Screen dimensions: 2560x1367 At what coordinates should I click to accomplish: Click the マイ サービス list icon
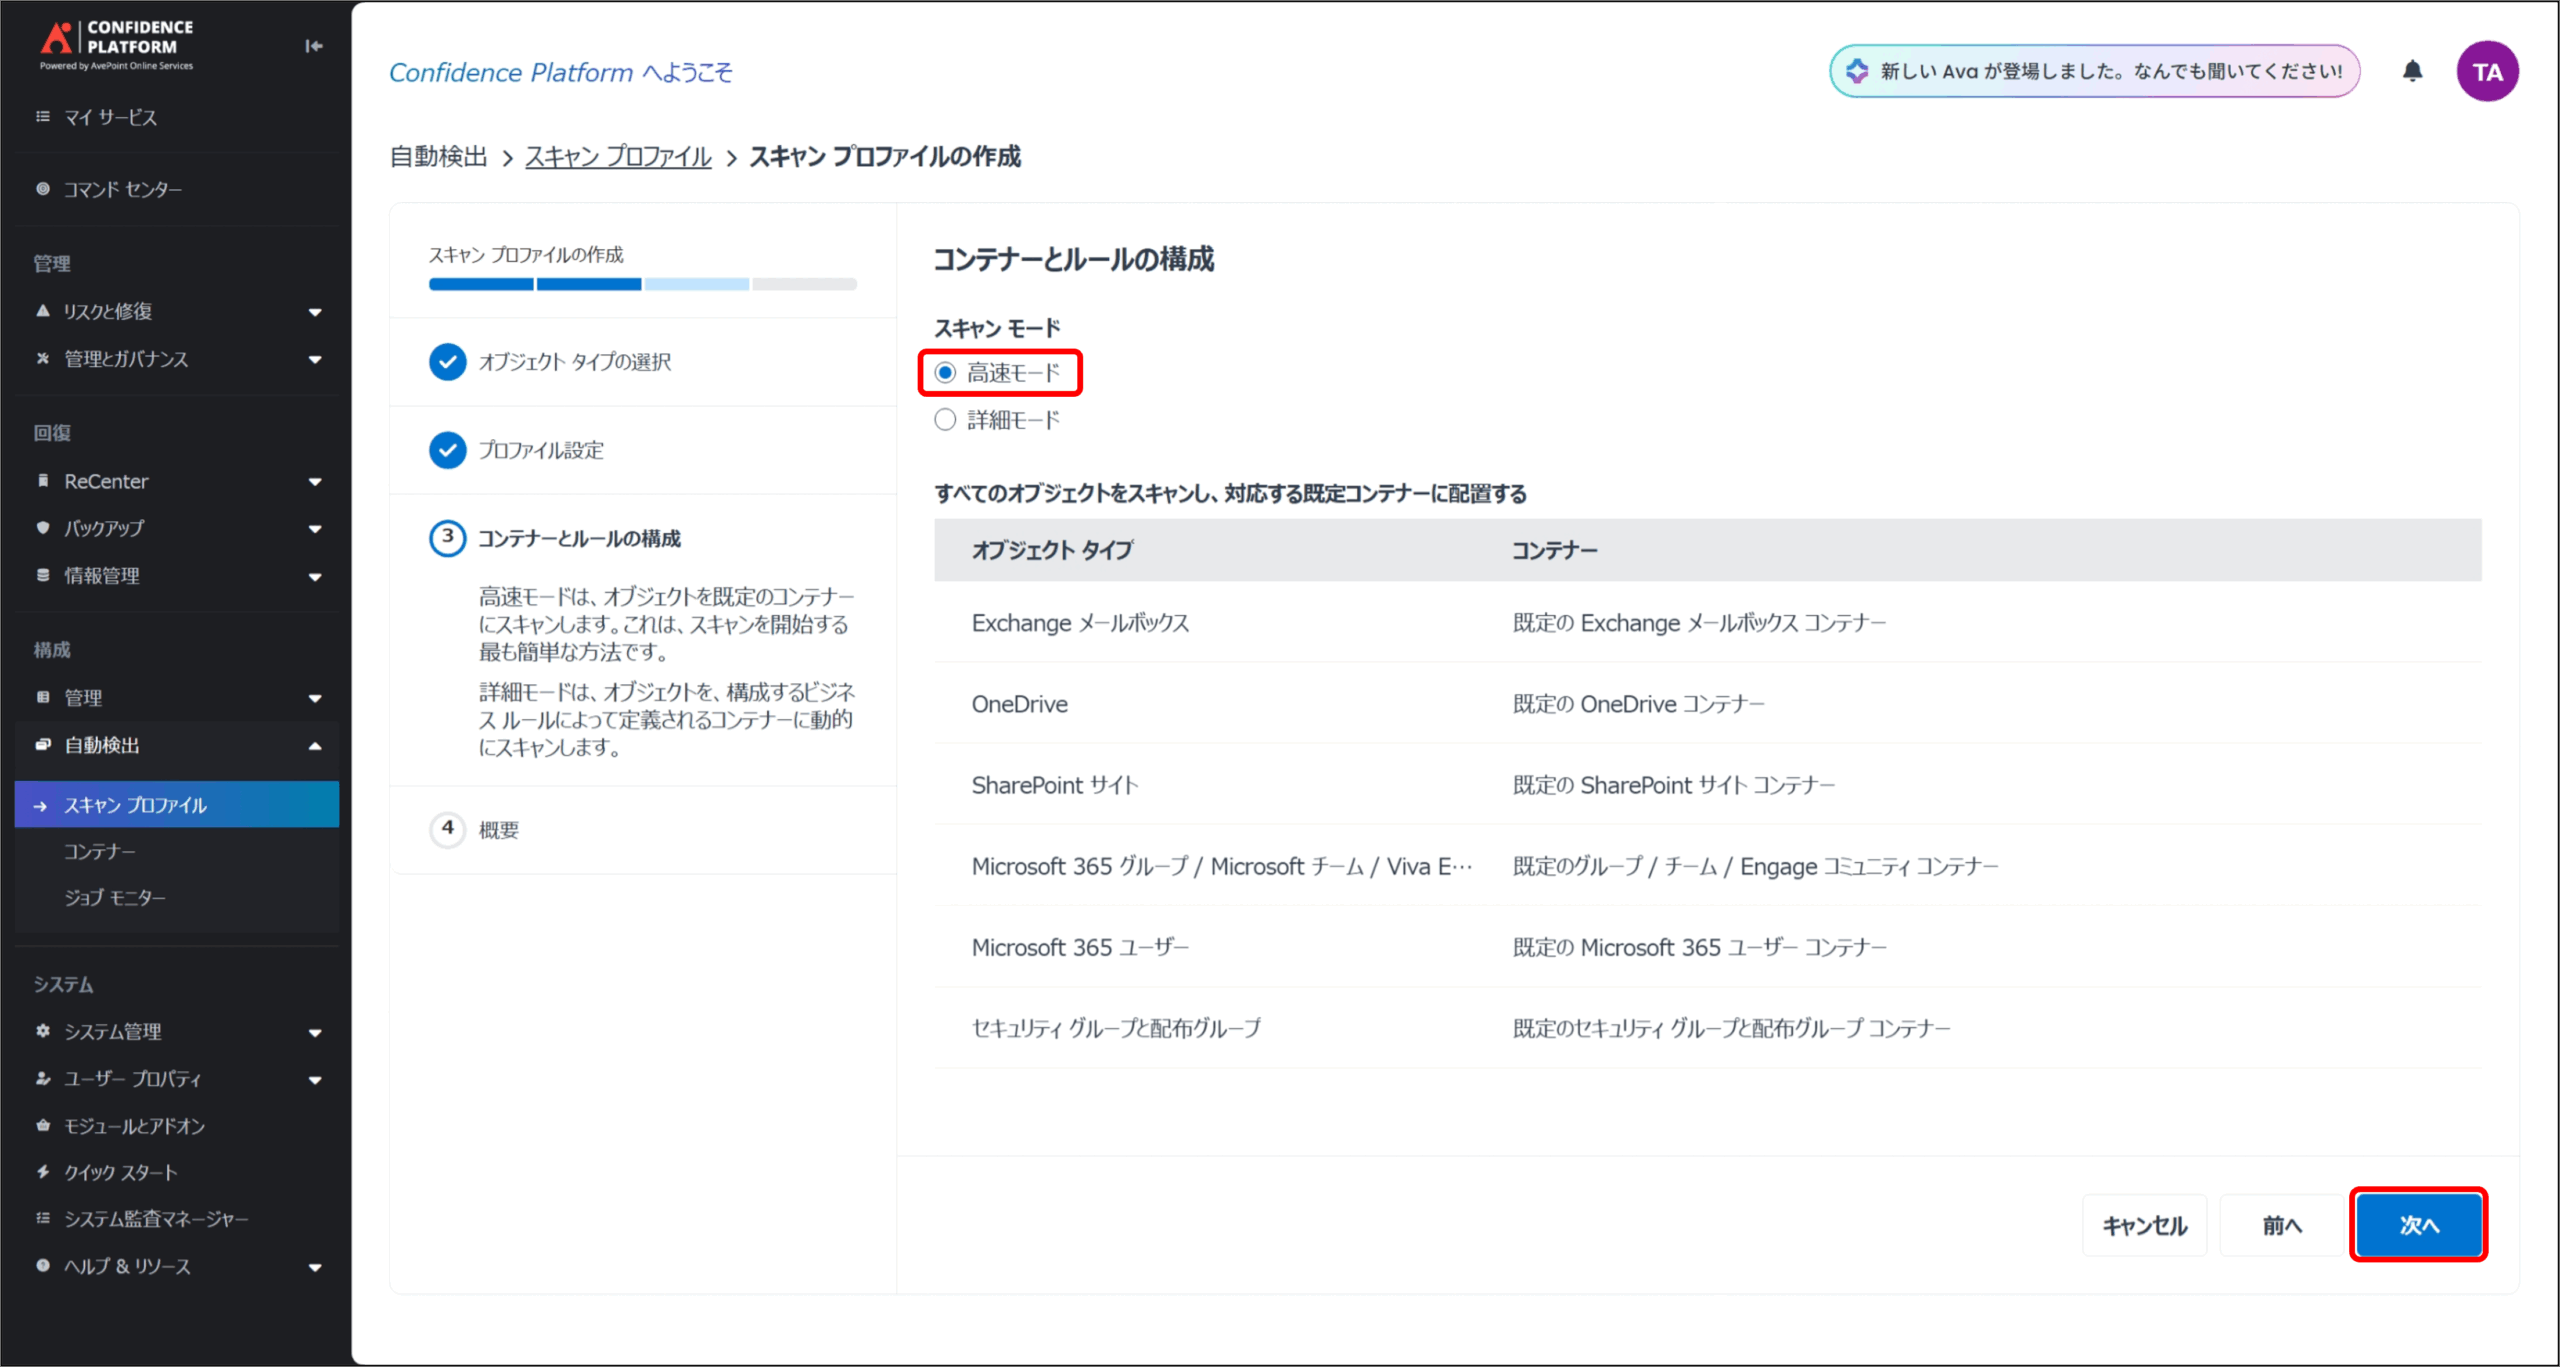click(43, 117)
